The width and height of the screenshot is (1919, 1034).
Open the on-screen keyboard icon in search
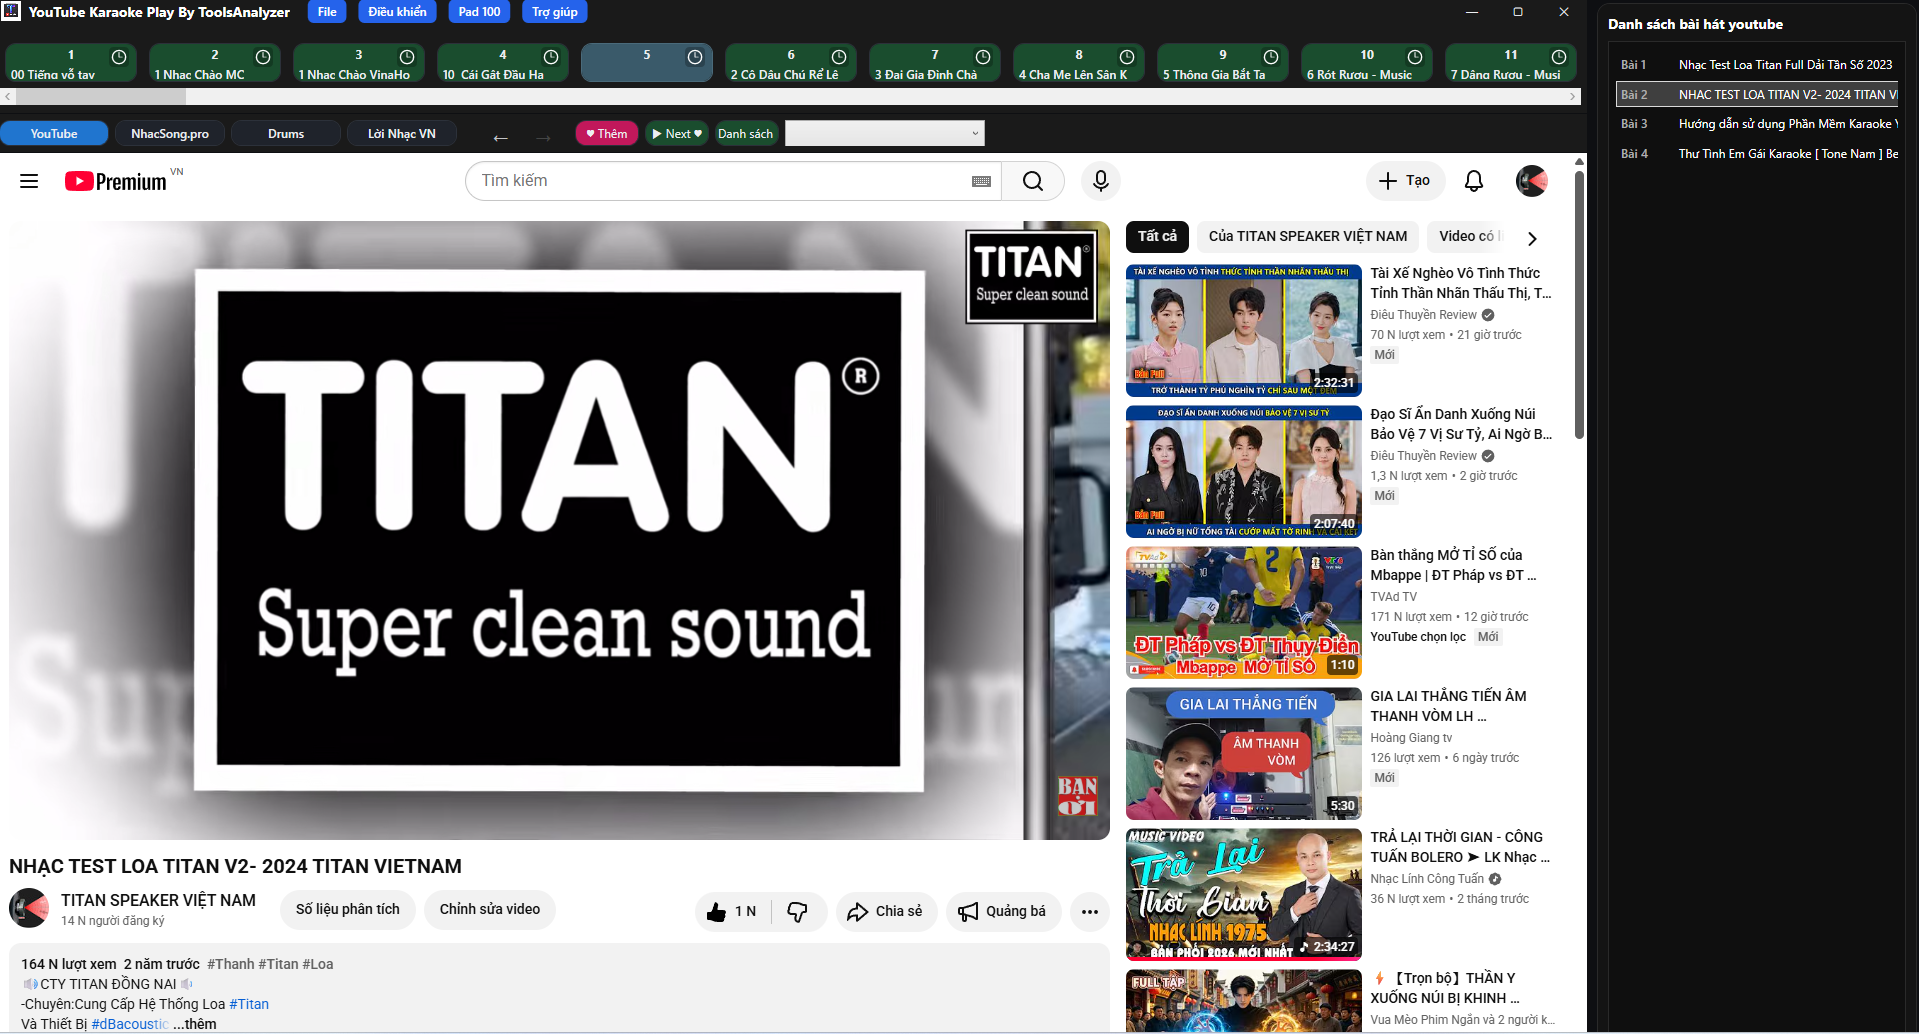pos(982,181)
